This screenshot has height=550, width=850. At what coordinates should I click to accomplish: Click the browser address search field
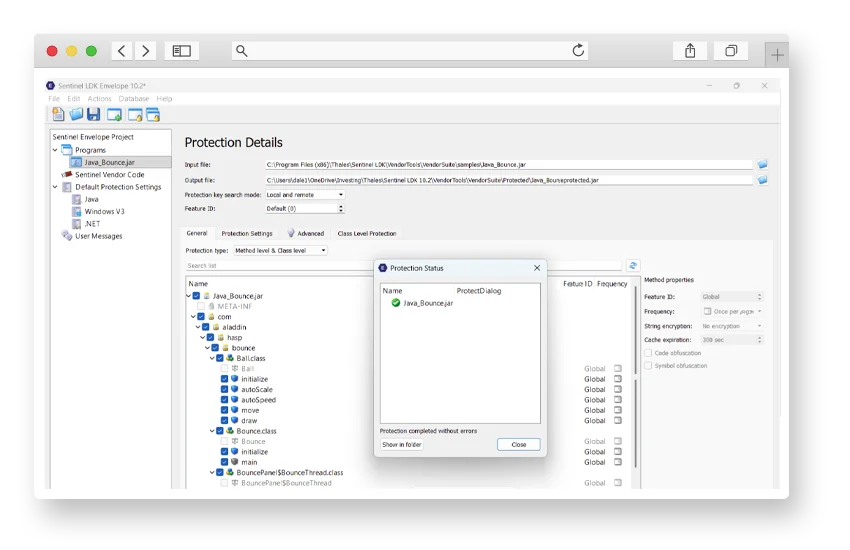tap(410, 51)
